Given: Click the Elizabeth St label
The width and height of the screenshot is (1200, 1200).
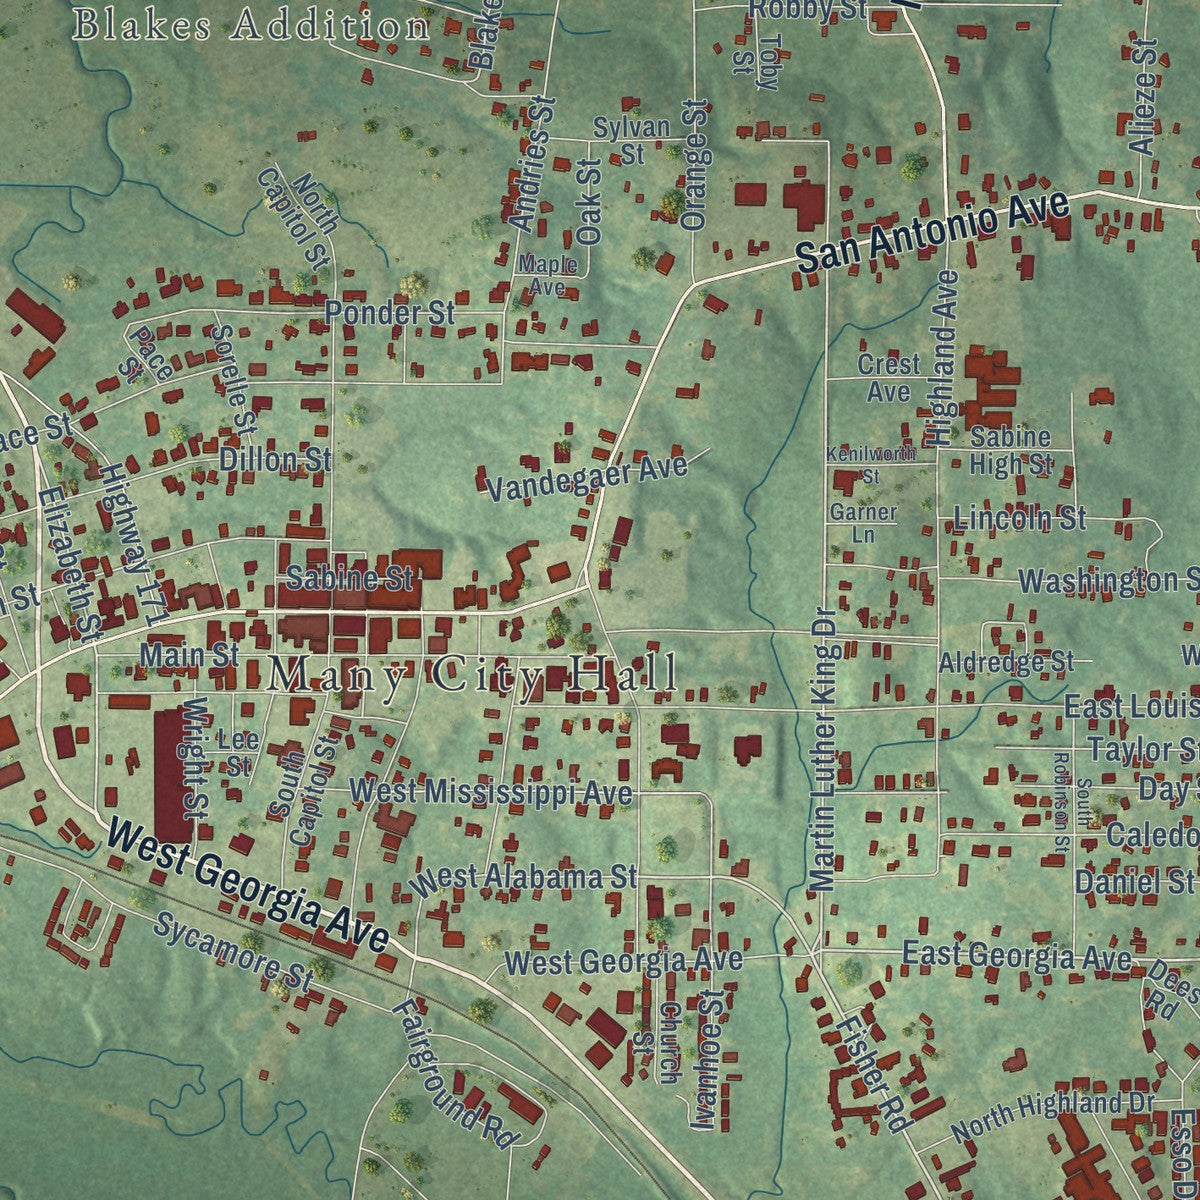Looking at the screenshot, I should pyautogui.click(x=70, y=565).
